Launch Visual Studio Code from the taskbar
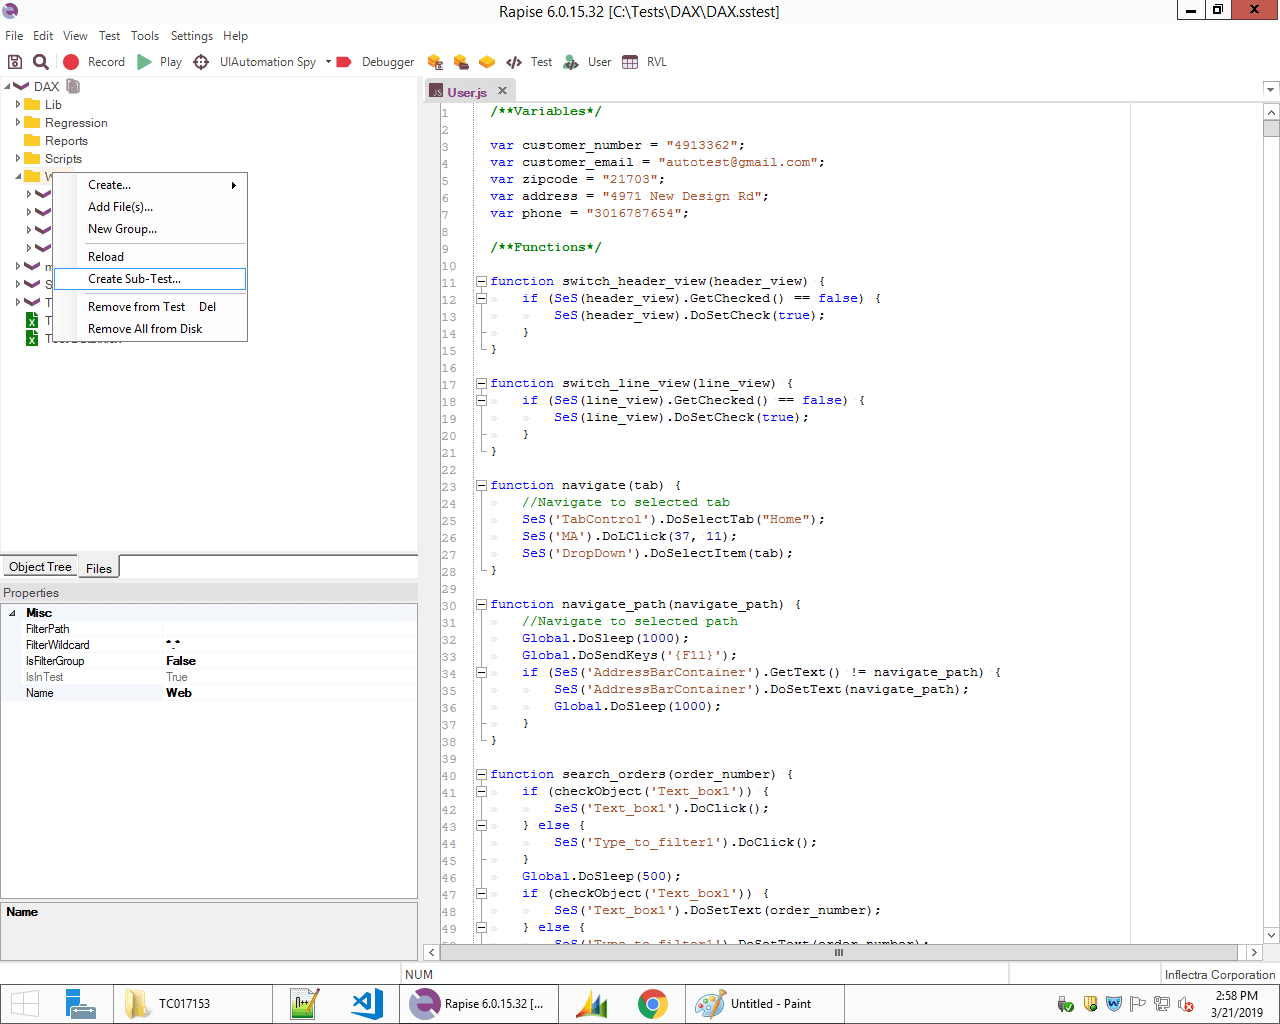The width and height of the screenshot is (1280, 1024). coord(367,1004)
